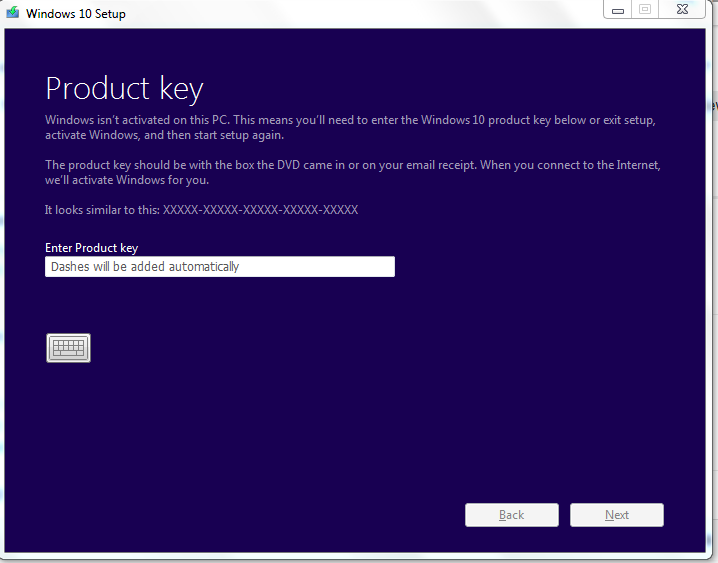Click the 'Windows isn't activated on this PC' paragraph

coord(350,127)
